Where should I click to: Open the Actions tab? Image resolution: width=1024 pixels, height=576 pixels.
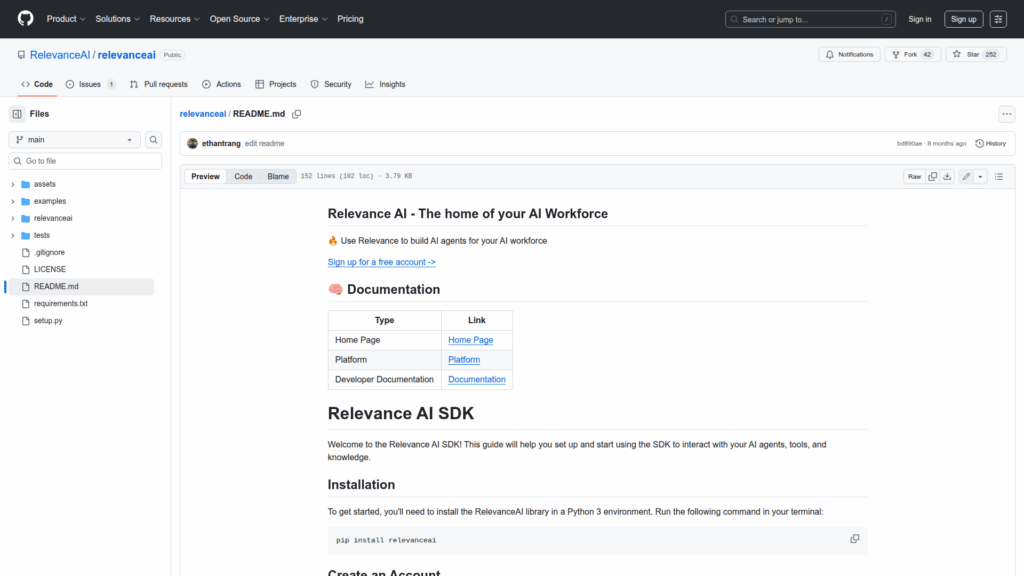pyautogui.click(x=221, y=84)
